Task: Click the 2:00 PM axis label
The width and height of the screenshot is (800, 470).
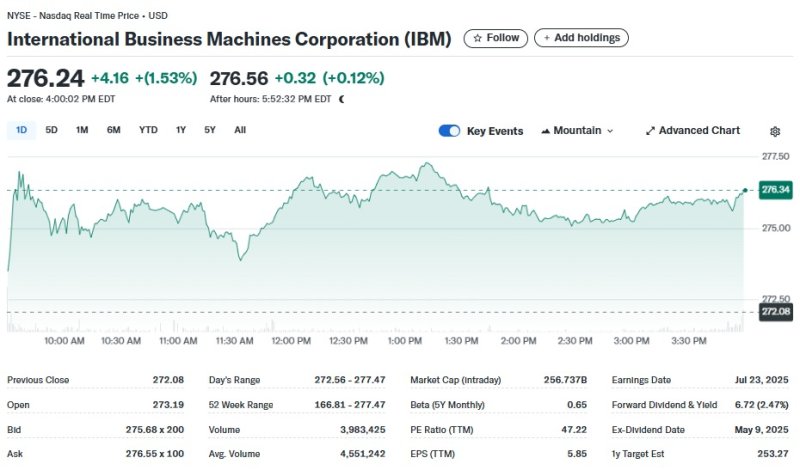Action: 518,341
